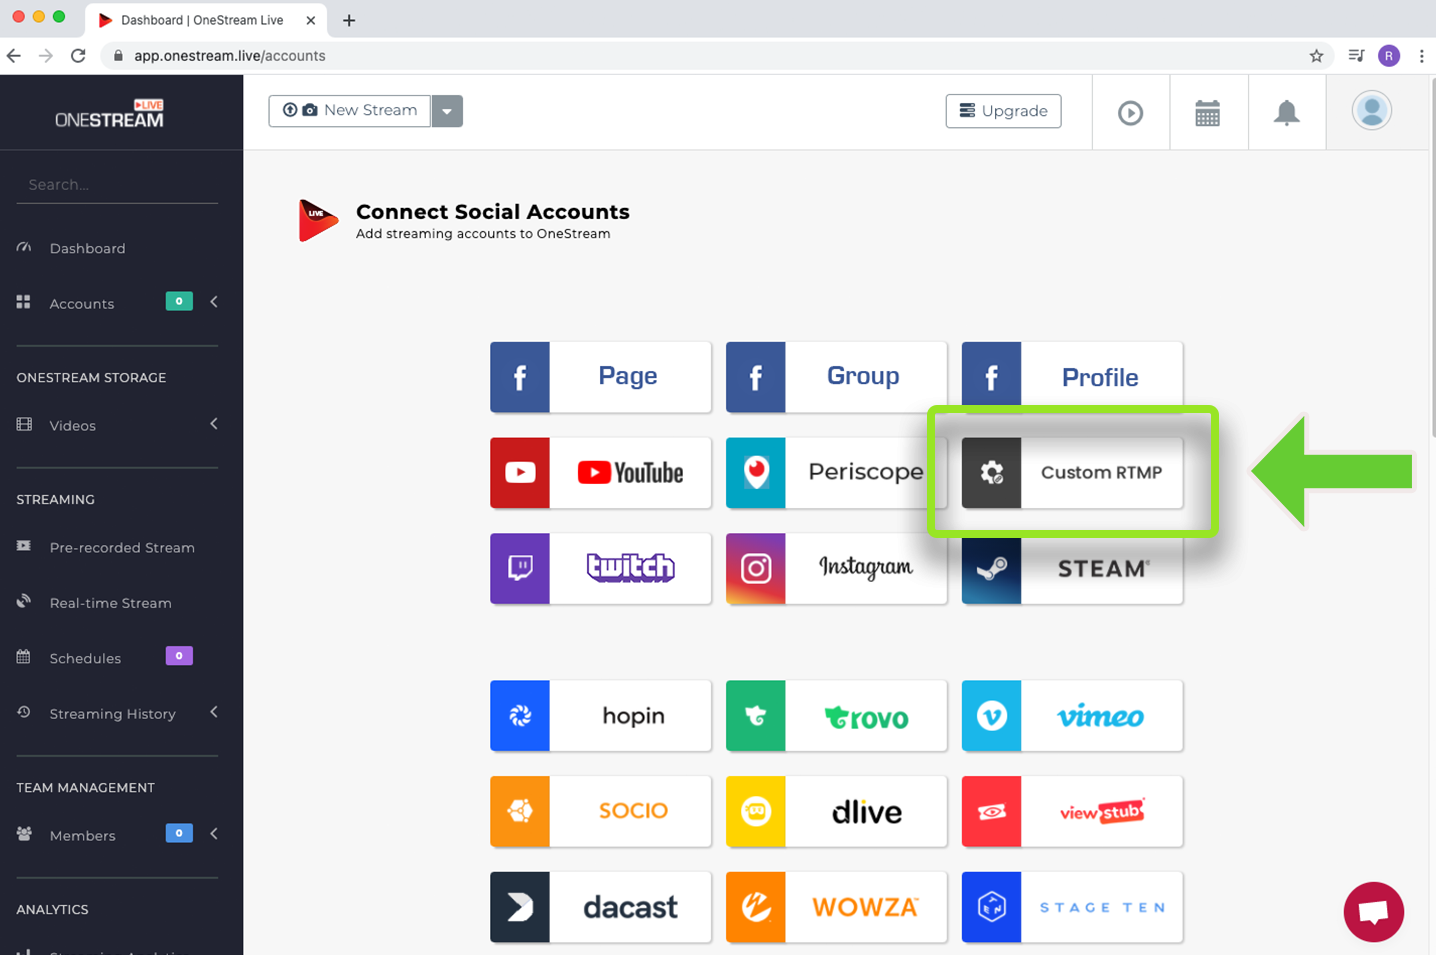Open the calendar schedule icon
The height and width of the screenshot is (955, 1436).
1208,113
